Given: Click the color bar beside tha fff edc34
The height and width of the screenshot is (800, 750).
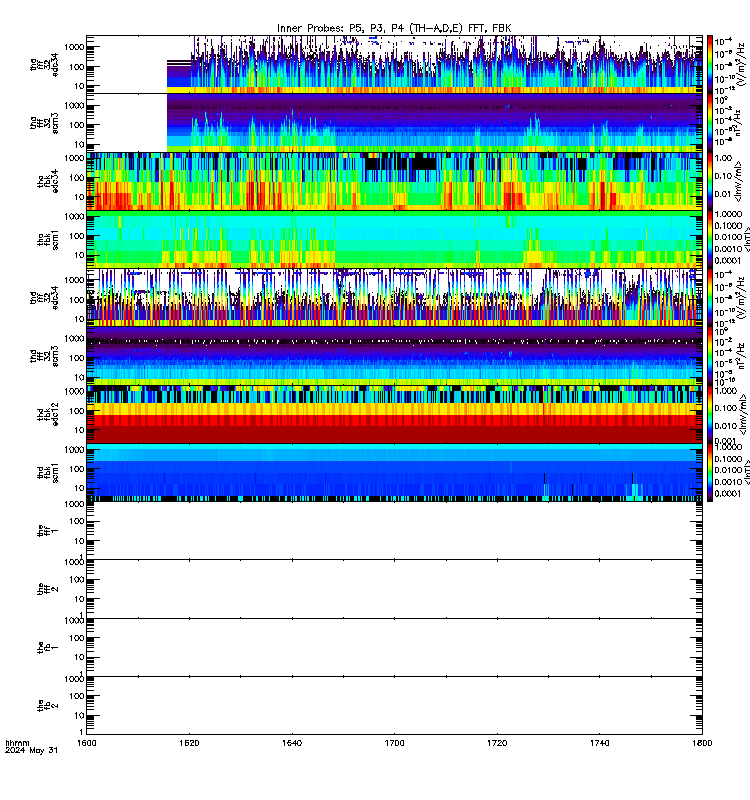Looking at the screenshot, I should coord(710,64).
